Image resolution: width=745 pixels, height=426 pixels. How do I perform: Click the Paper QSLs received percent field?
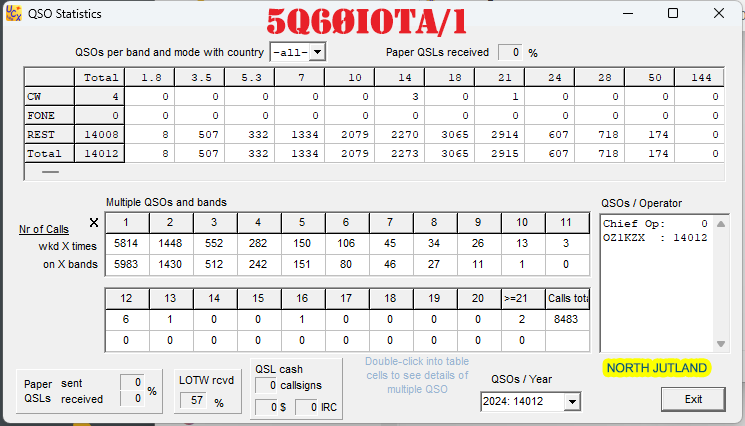[510, 52]
